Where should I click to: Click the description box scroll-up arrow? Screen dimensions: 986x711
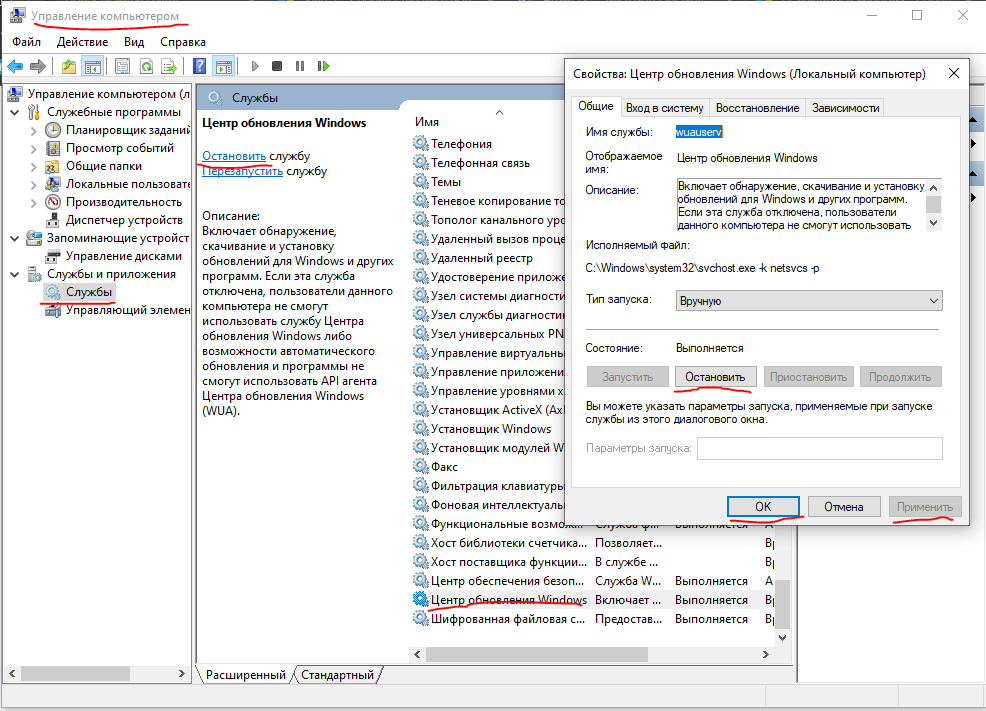934,187
